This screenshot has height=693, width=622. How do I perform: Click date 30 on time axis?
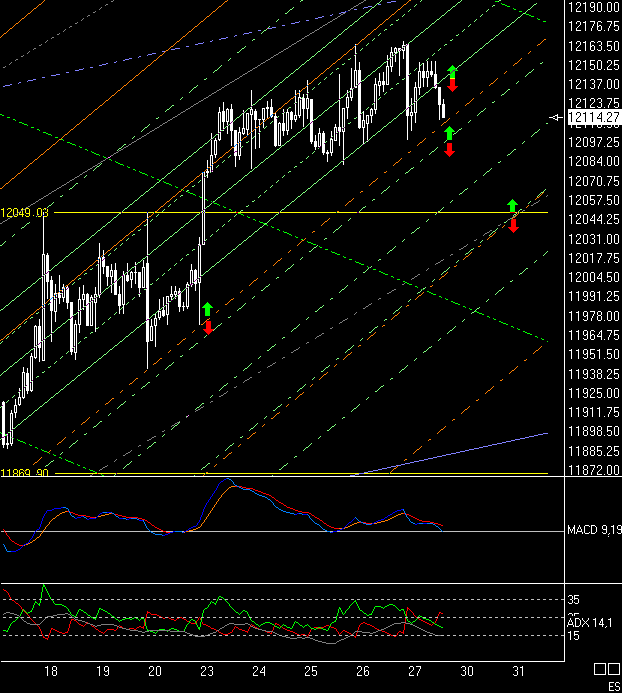pyautogui.click(x=467, y=671)
